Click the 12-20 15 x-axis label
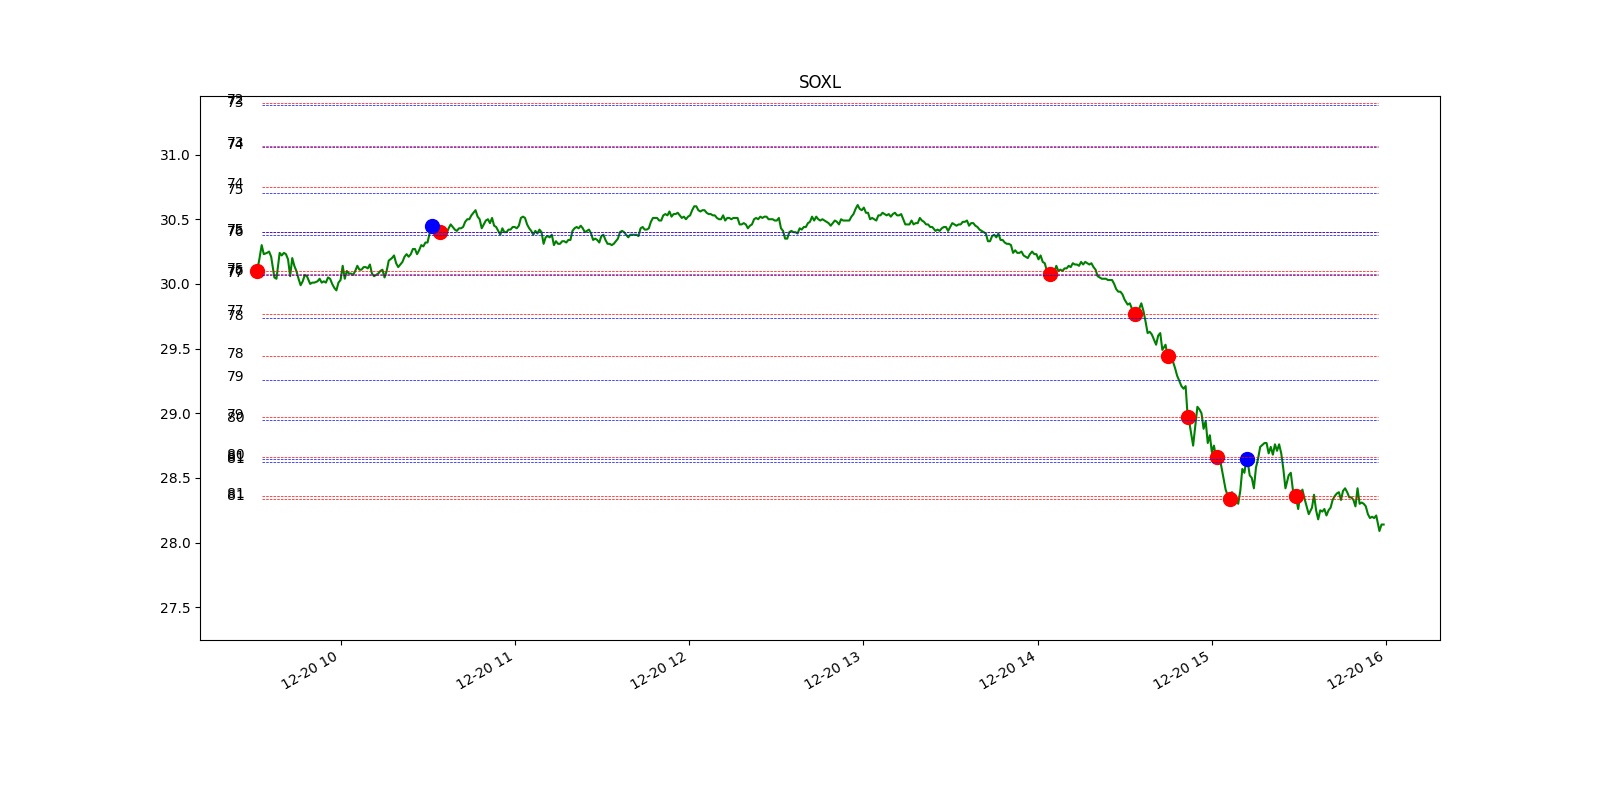 [1181, 669]
